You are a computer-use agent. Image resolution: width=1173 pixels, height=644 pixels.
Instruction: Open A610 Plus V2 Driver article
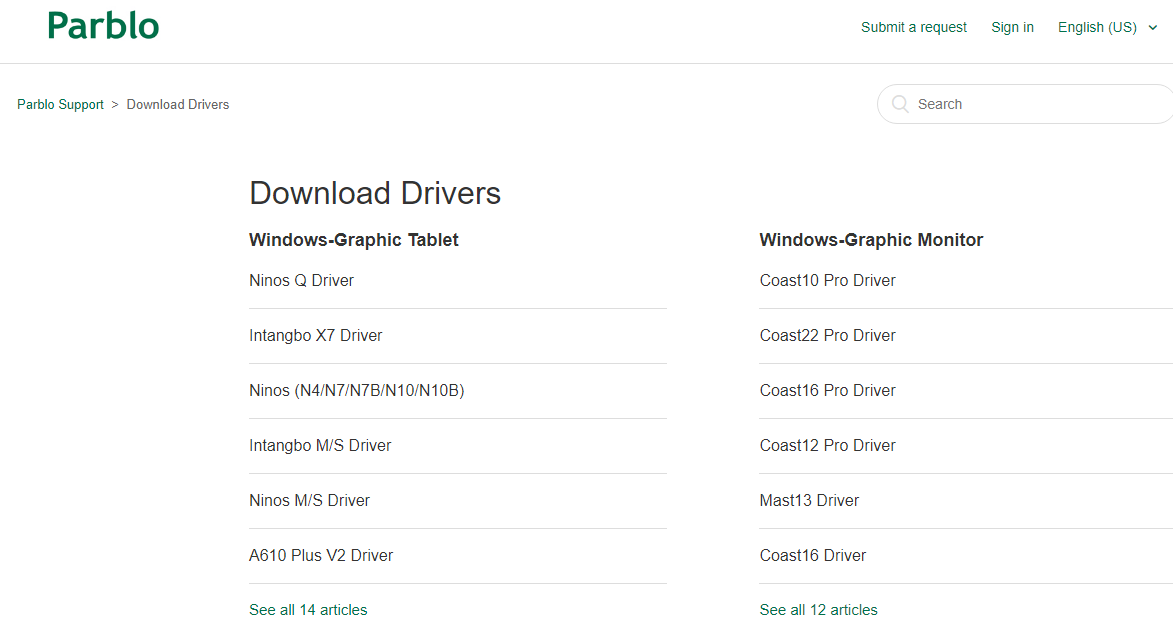(321, 555)
